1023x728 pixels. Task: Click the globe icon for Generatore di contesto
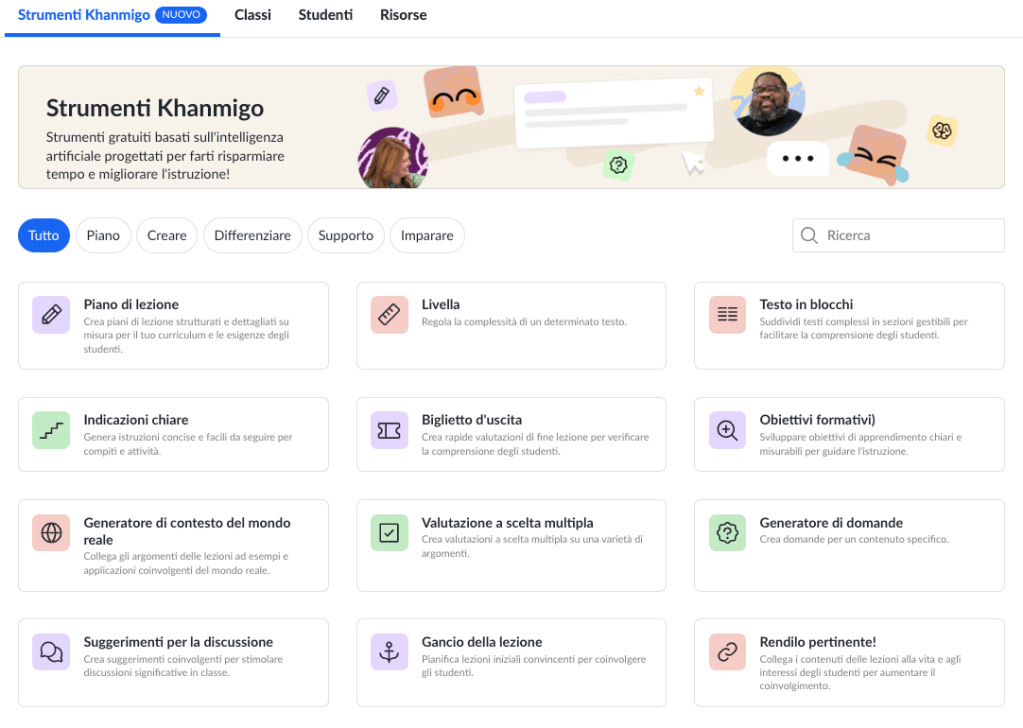click(x=51, y=533)
